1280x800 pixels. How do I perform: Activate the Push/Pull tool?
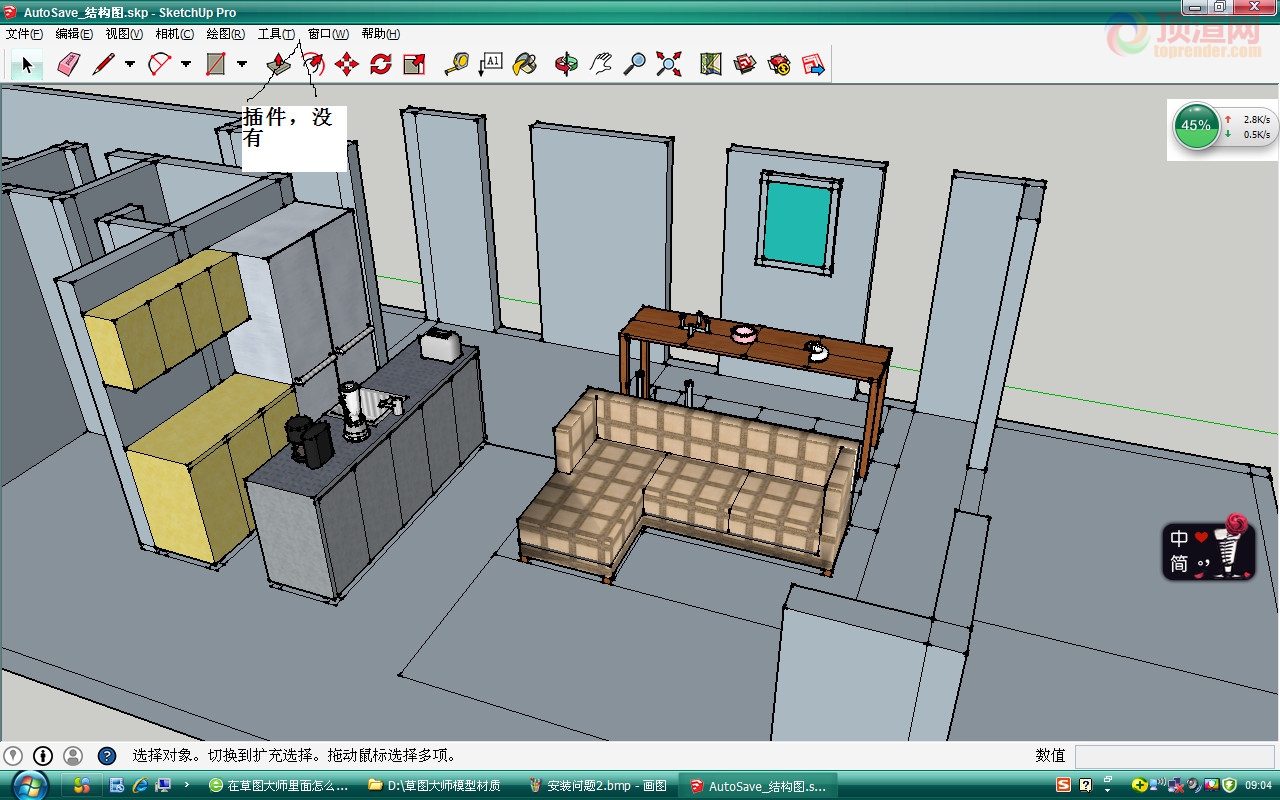(279, 65)
